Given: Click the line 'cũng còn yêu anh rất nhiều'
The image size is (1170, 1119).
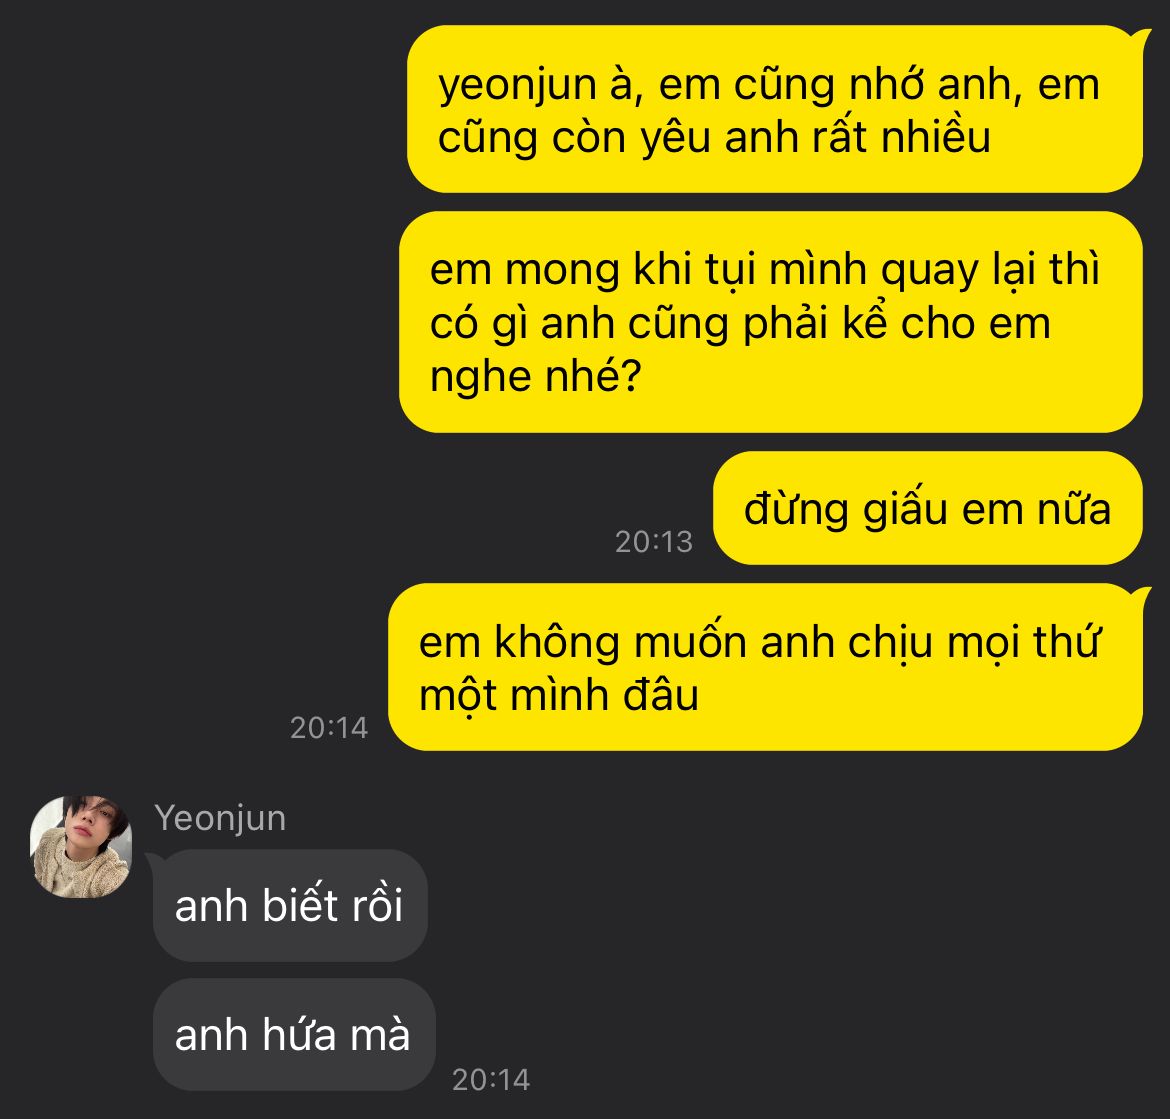Looking at the screenshot, I should tap(714, 138).
